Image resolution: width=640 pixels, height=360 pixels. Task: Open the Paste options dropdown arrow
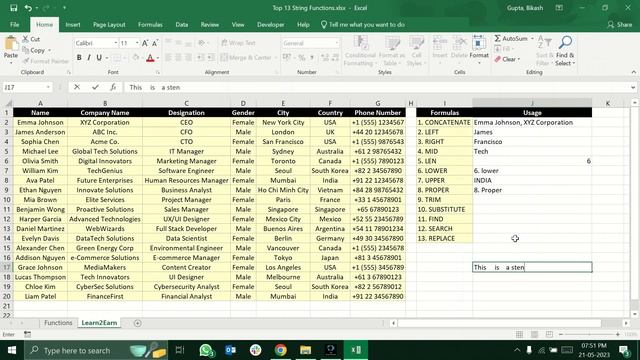(x=11, y=62)
